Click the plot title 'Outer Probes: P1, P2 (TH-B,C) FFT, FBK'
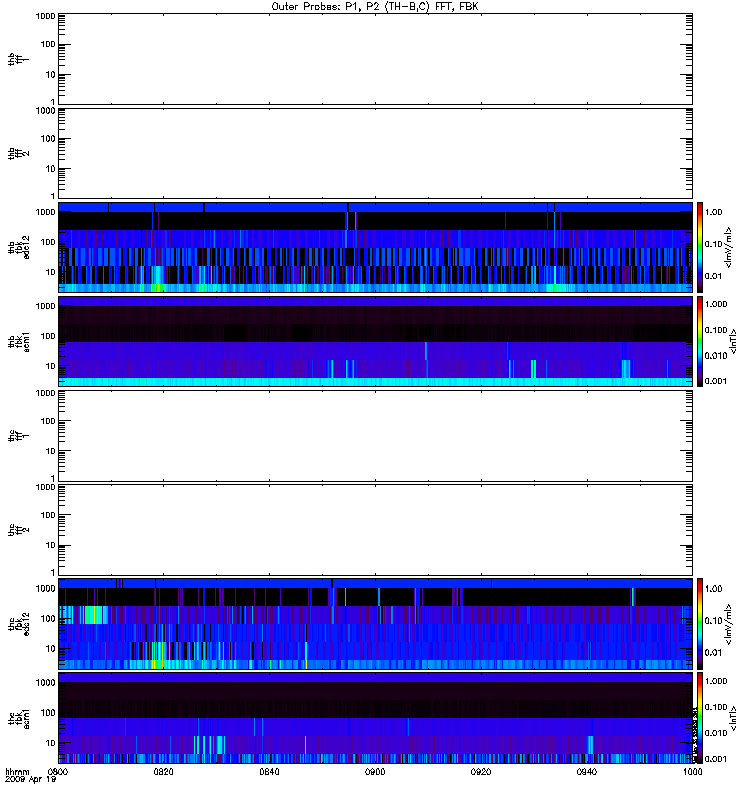Screen dimensions: 750x800 [375, 7]
